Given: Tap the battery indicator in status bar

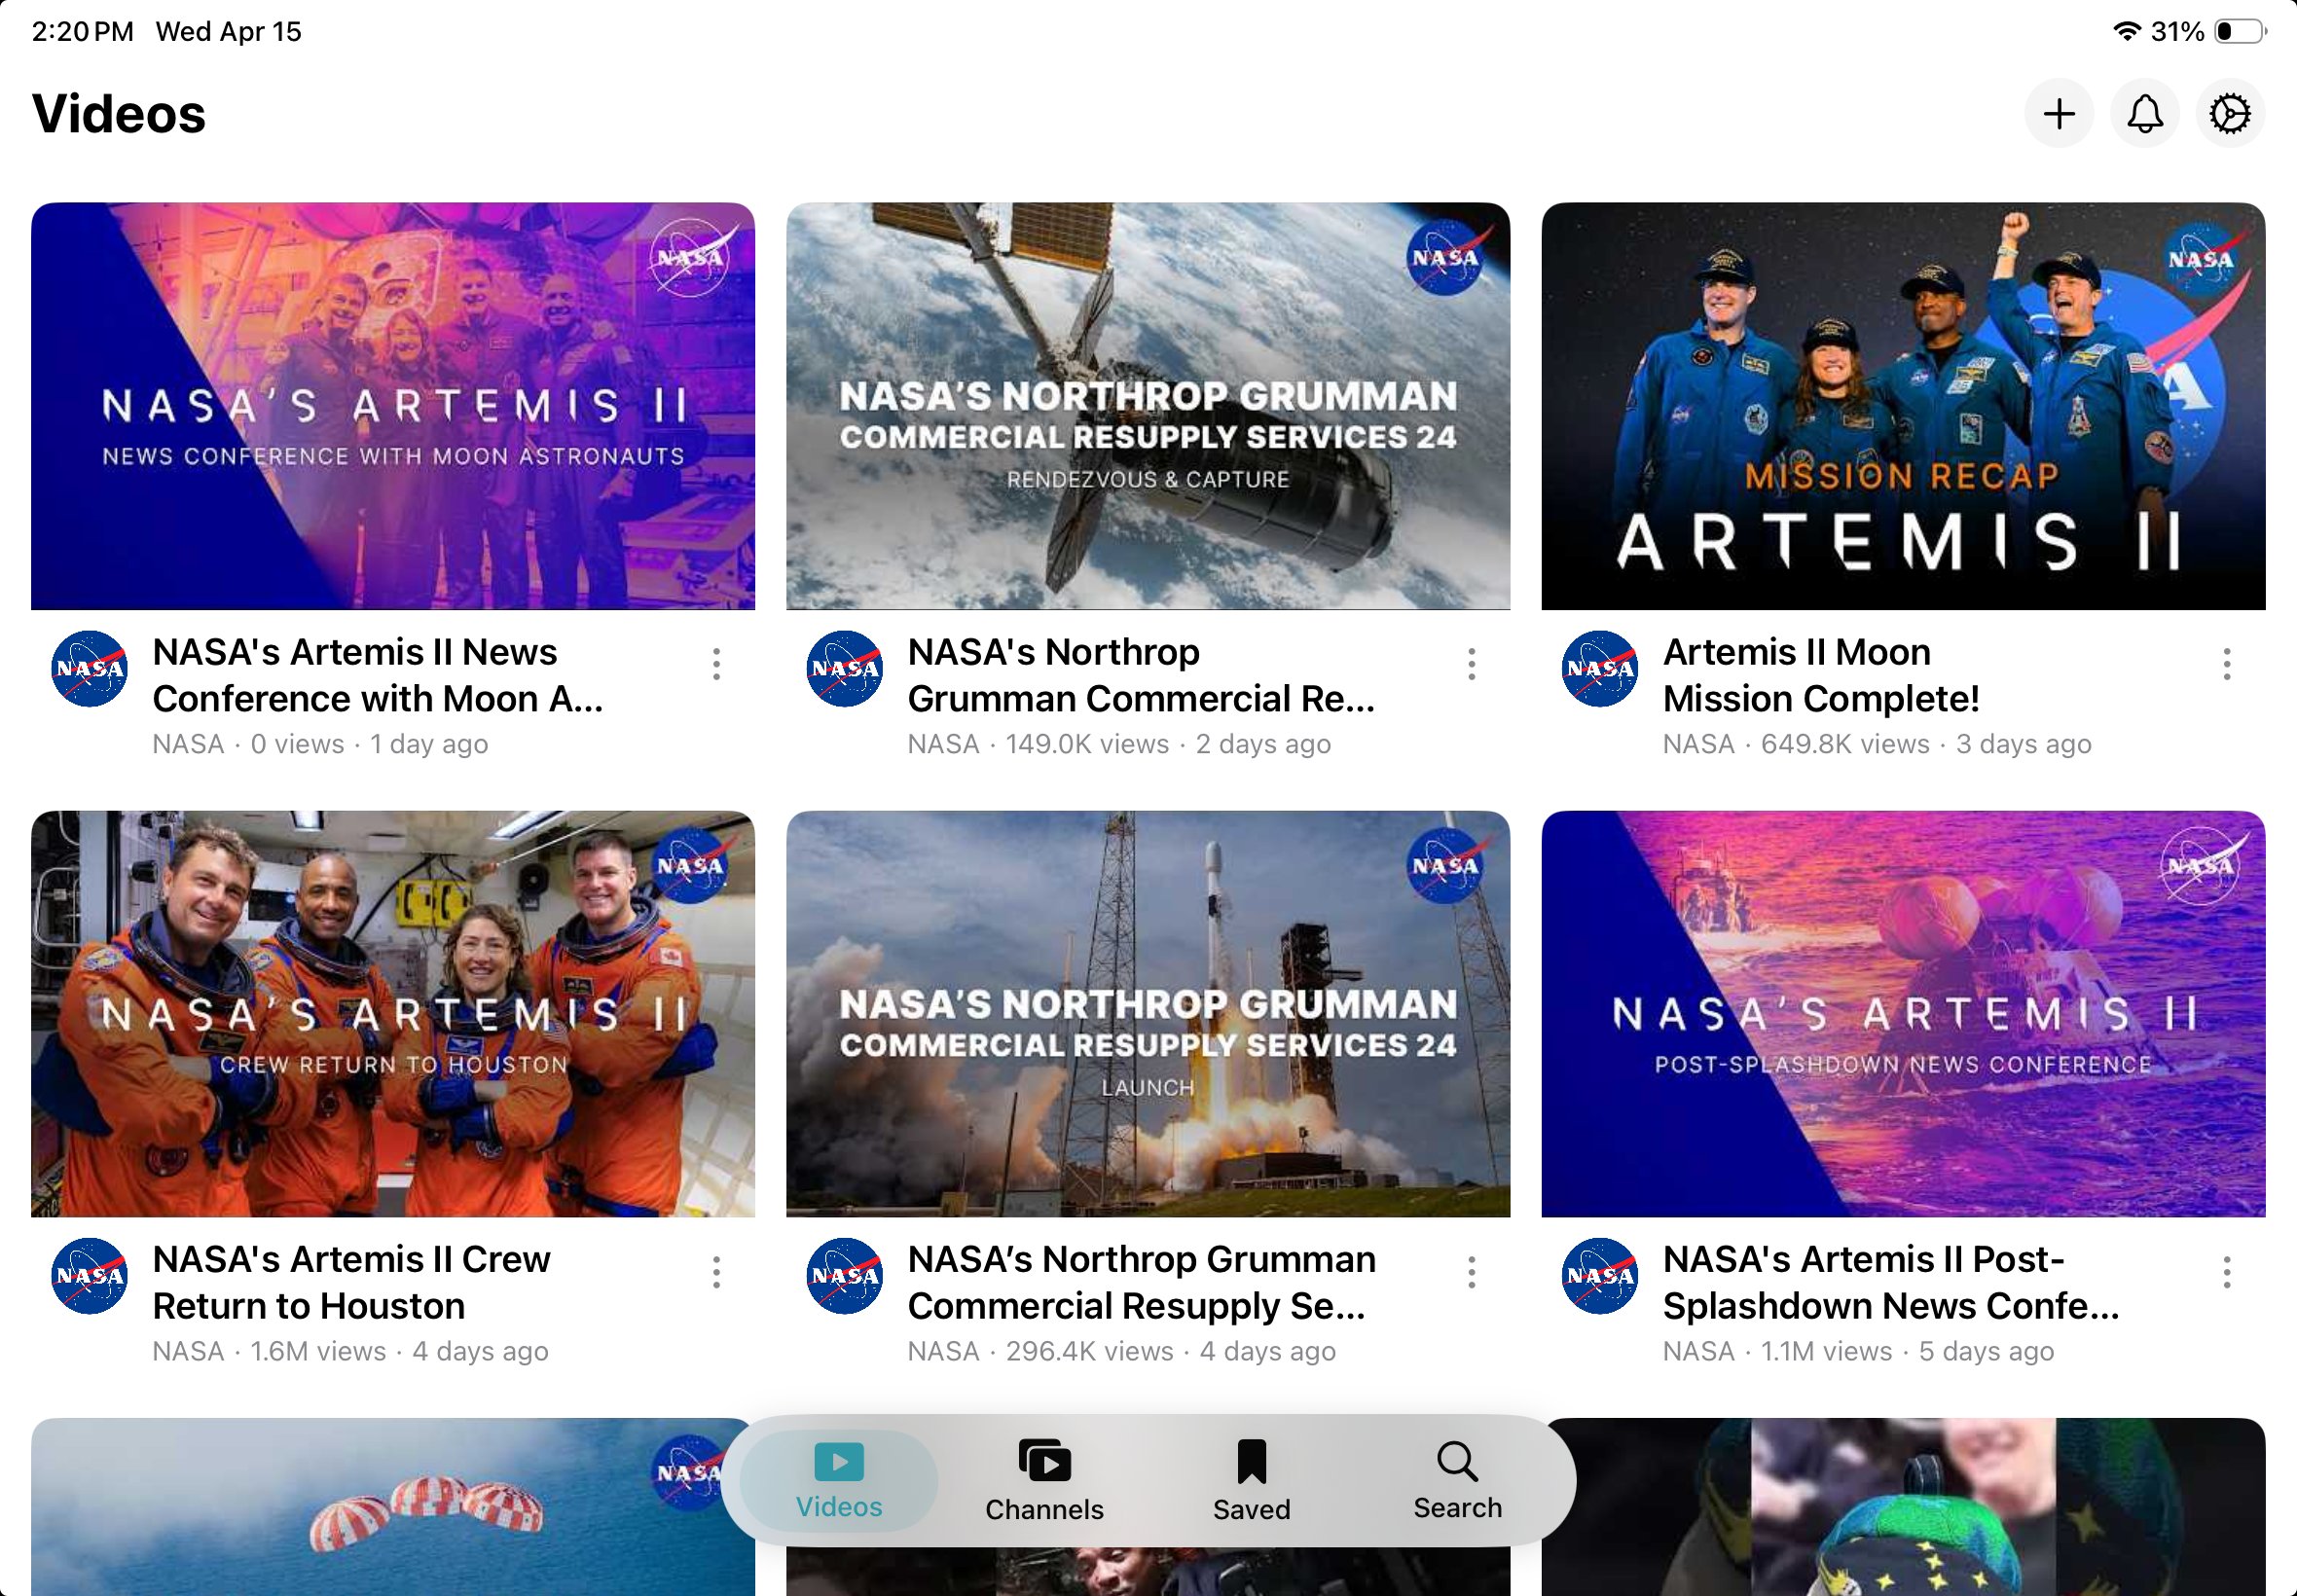Looking at the screenshot, I should click(x=2240, y=32).
